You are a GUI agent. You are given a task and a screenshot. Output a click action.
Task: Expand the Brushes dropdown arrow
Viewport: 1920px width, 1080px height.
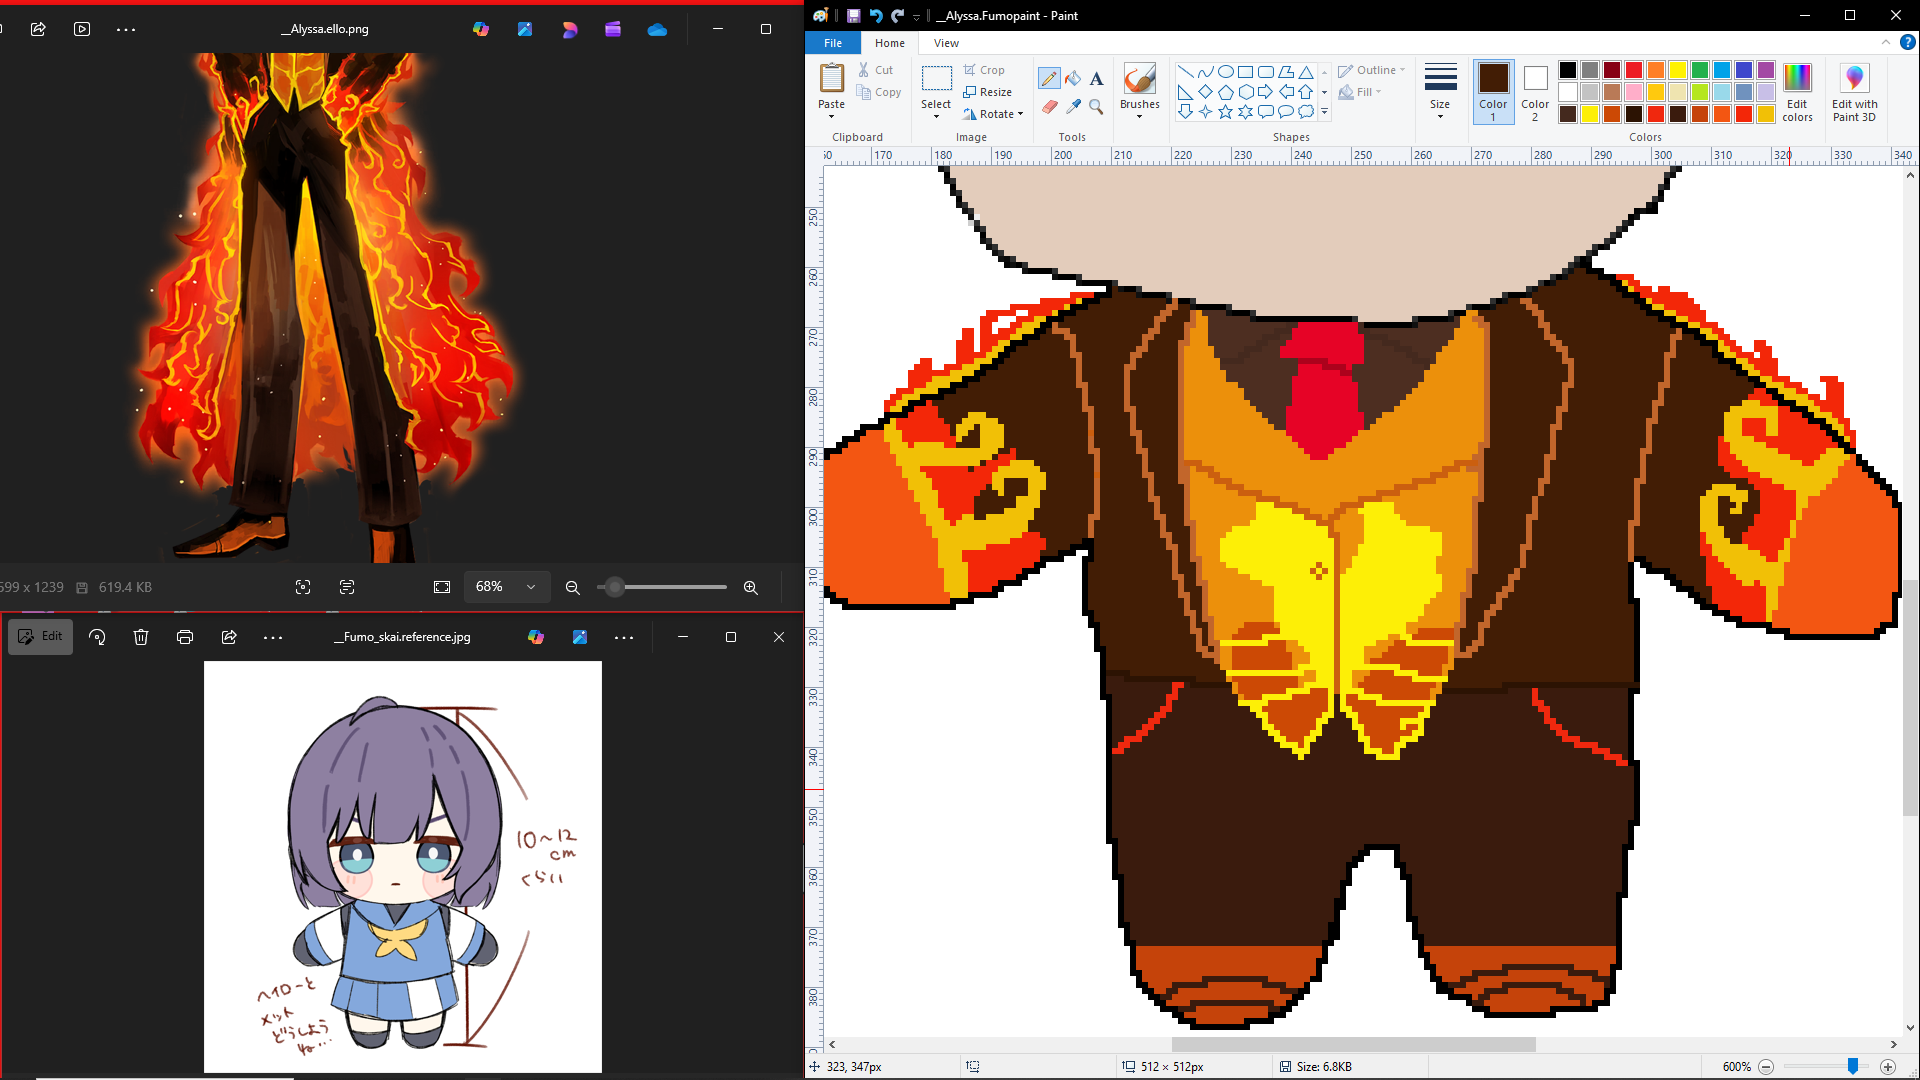1139,117
